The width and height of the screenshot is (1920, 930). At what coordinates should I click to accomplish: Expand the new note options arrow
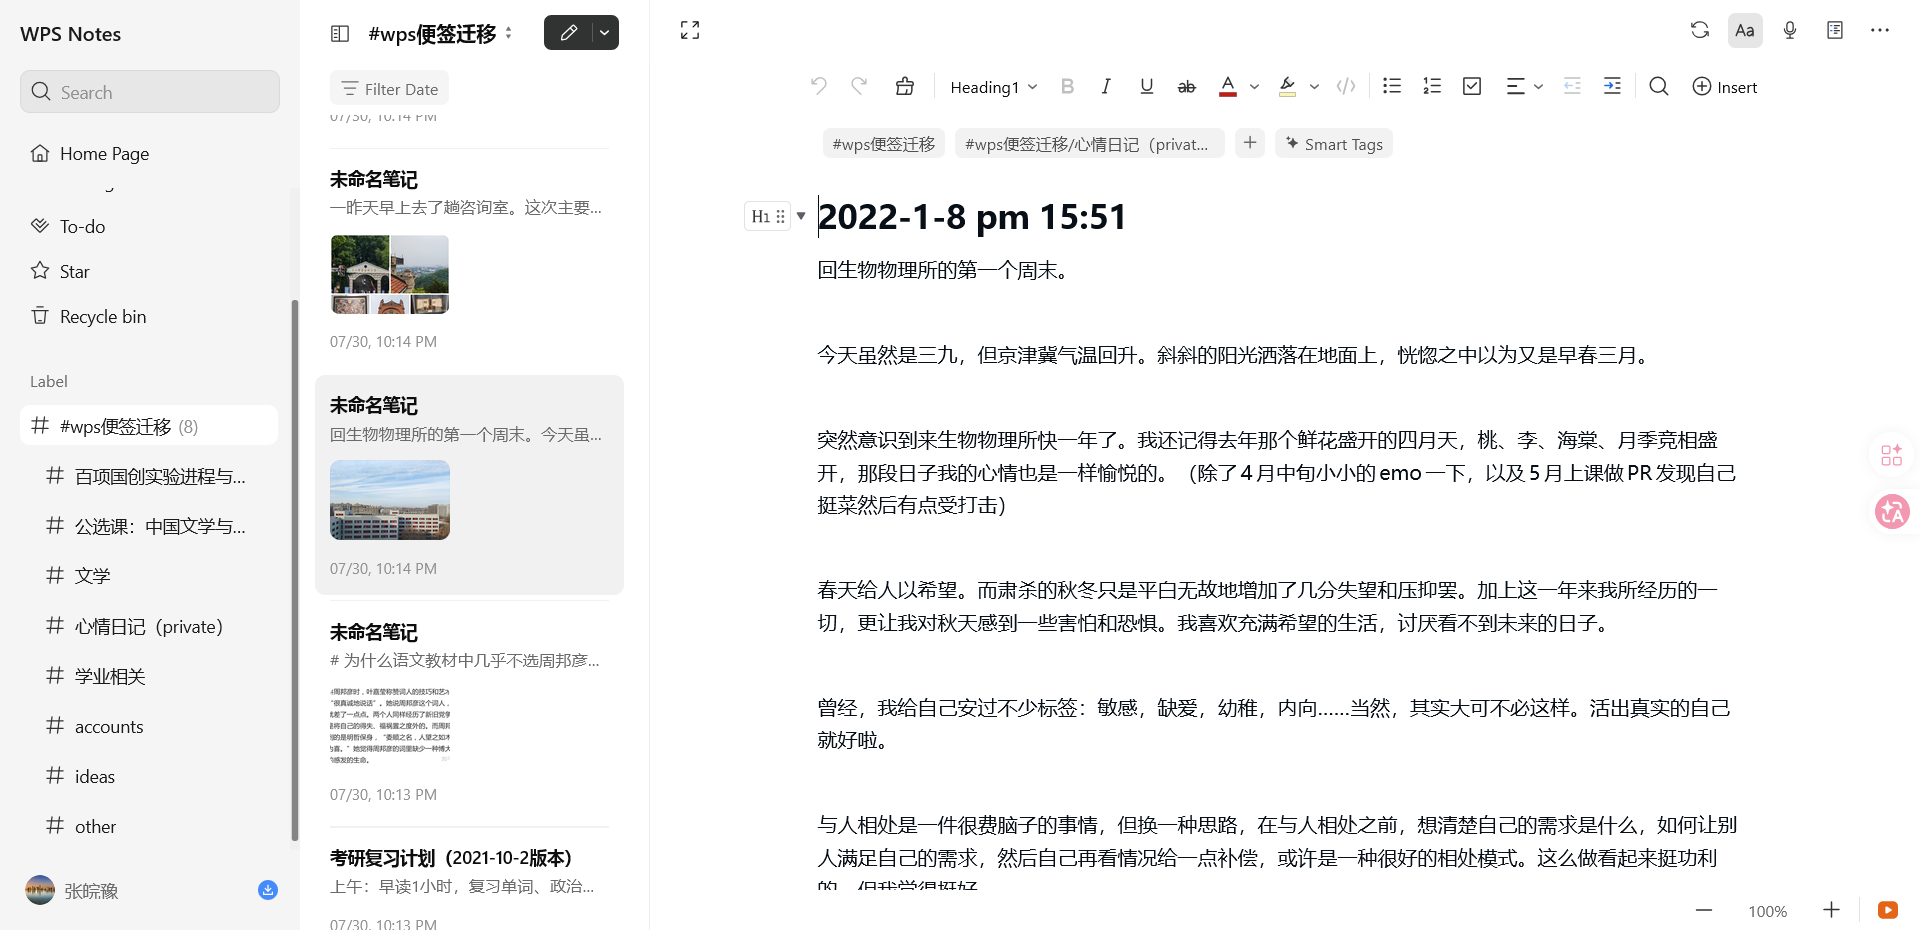point(605,32)
